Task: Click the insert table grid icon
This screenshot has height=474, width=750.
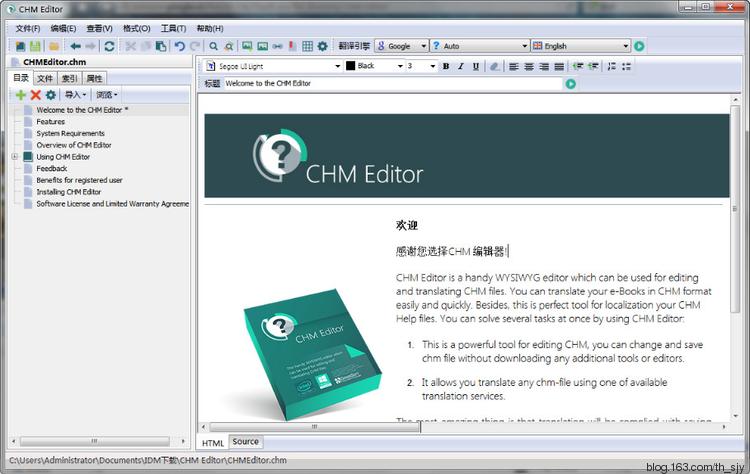Action: point(308,46)
